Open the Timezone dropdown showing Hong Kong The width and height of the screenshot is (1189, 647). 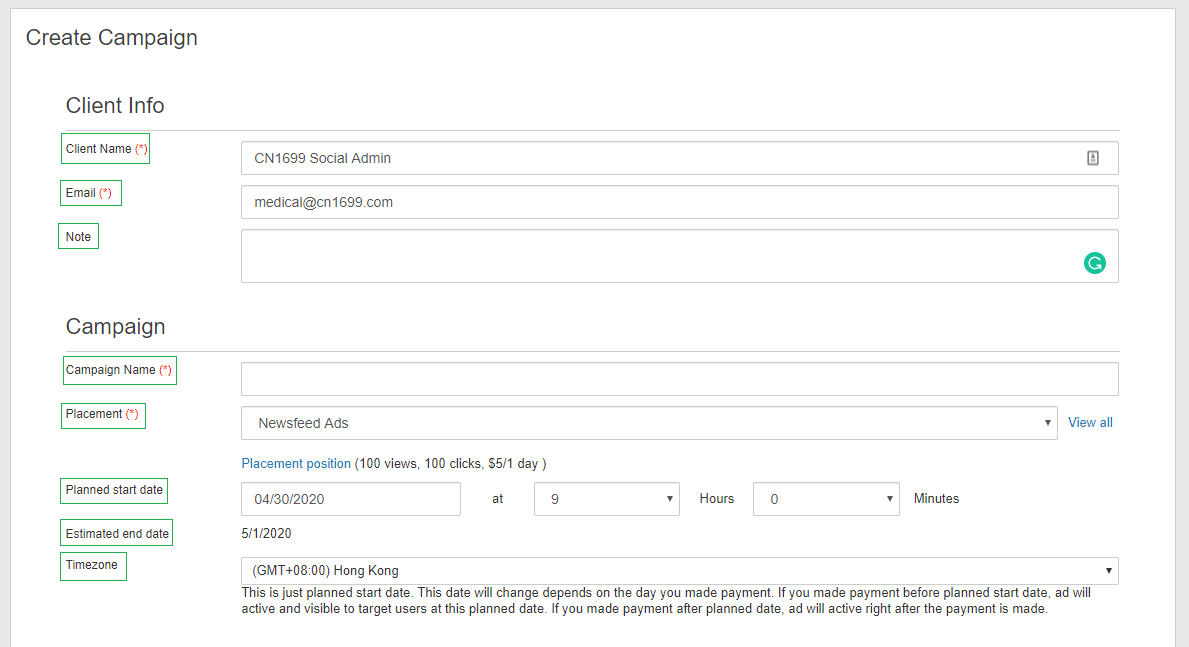click(679, 571)
